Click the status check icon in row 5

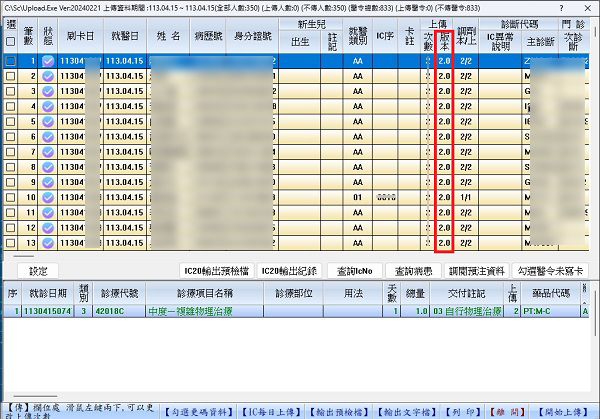pos(48,121)
